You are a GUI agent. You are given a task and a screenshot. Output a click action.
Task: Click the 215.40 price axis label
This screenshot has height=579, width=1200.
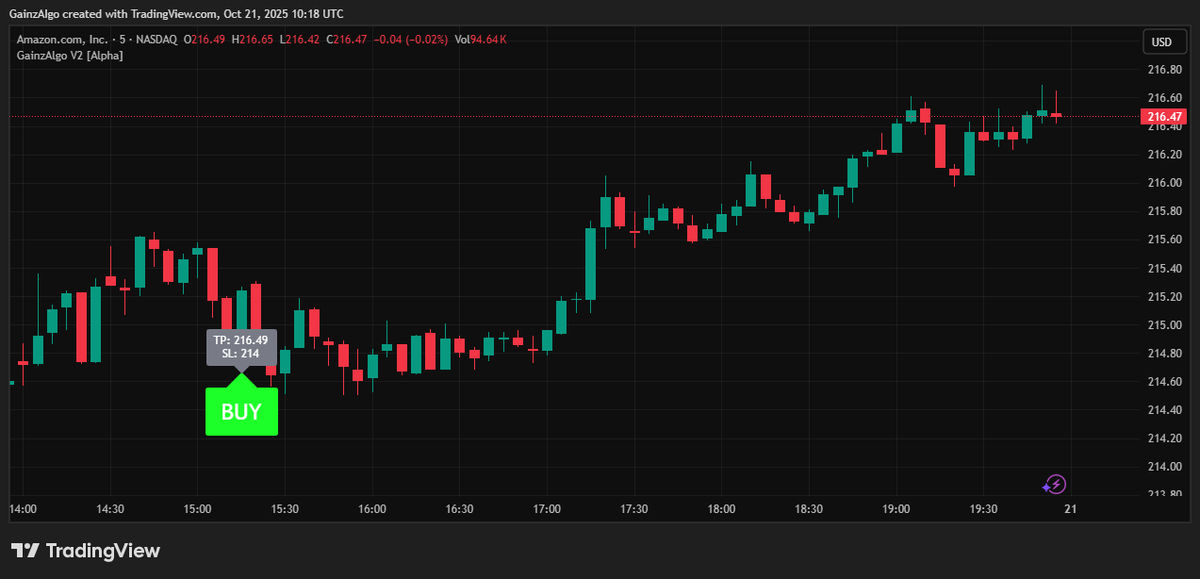(x=1164, y=268)
